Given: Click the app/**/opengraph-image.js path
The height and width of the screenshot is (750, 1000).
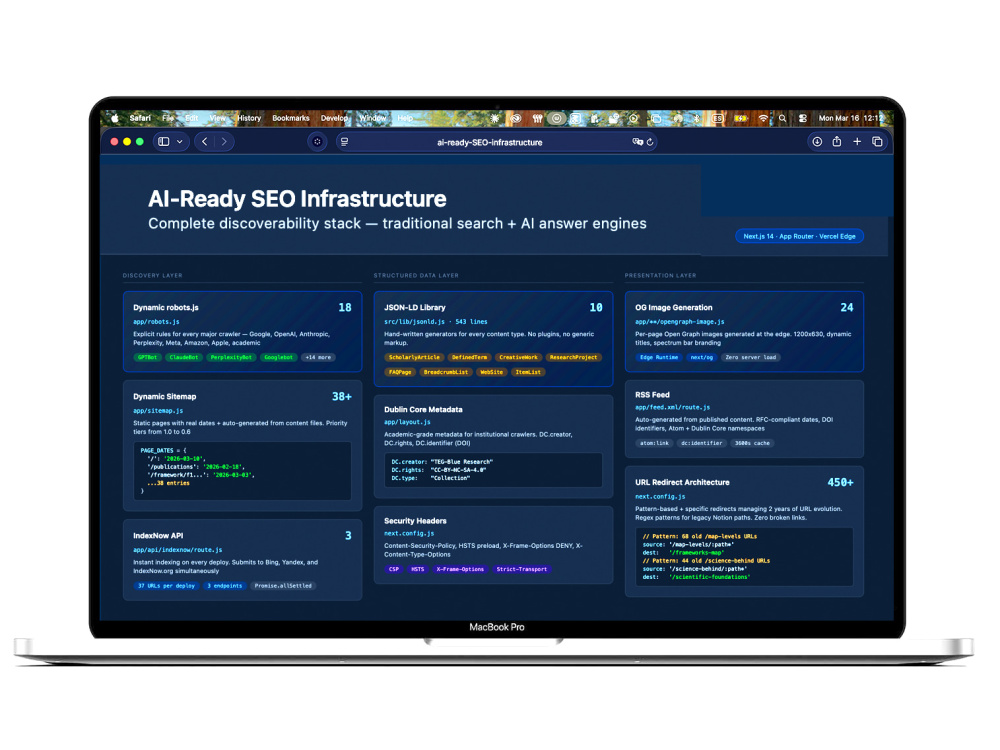Looking at the screenshot, I should click(x=679, y=321).
